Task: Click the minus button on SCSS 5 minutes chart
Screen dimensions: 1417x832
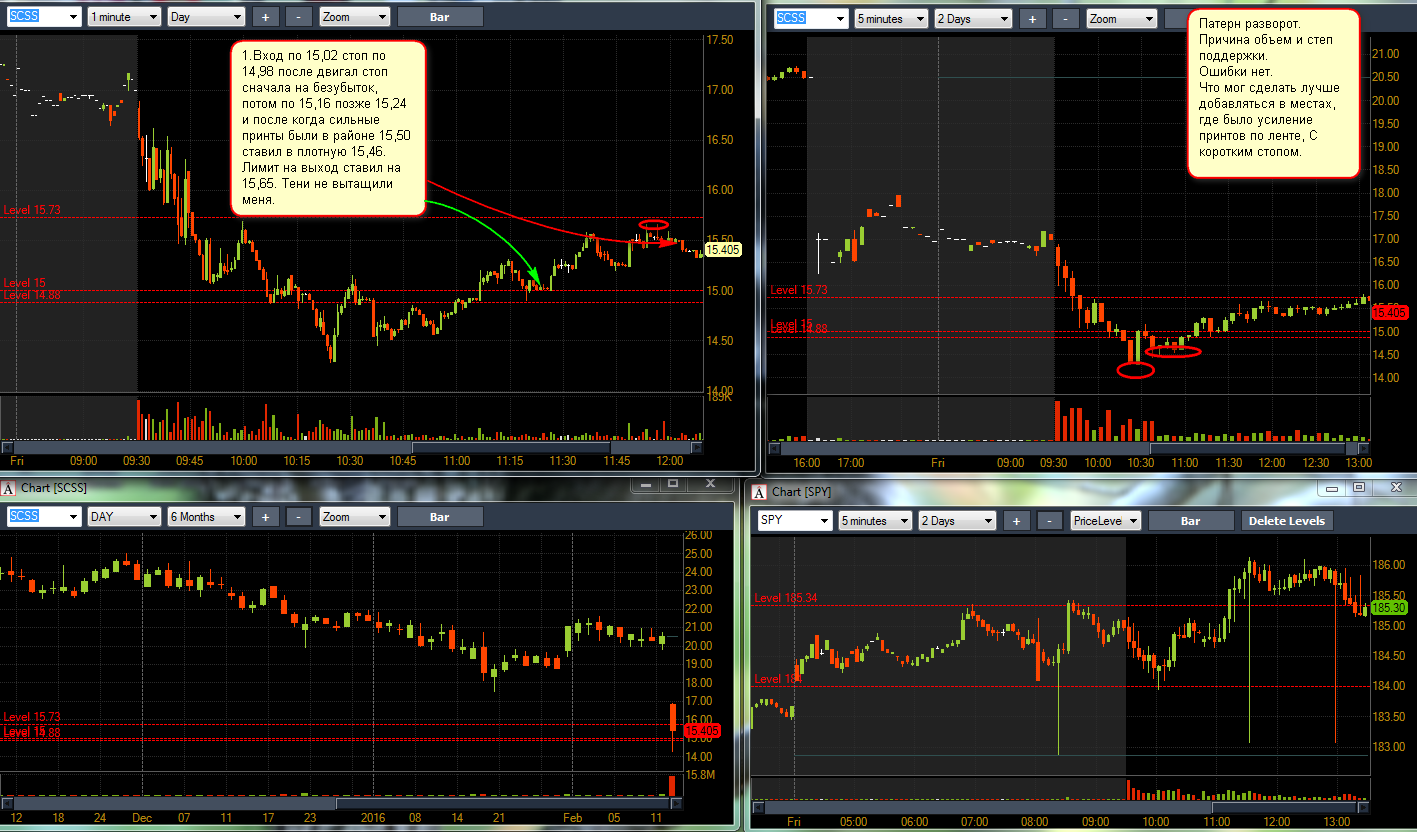Action: click(x=1065, y=19)
